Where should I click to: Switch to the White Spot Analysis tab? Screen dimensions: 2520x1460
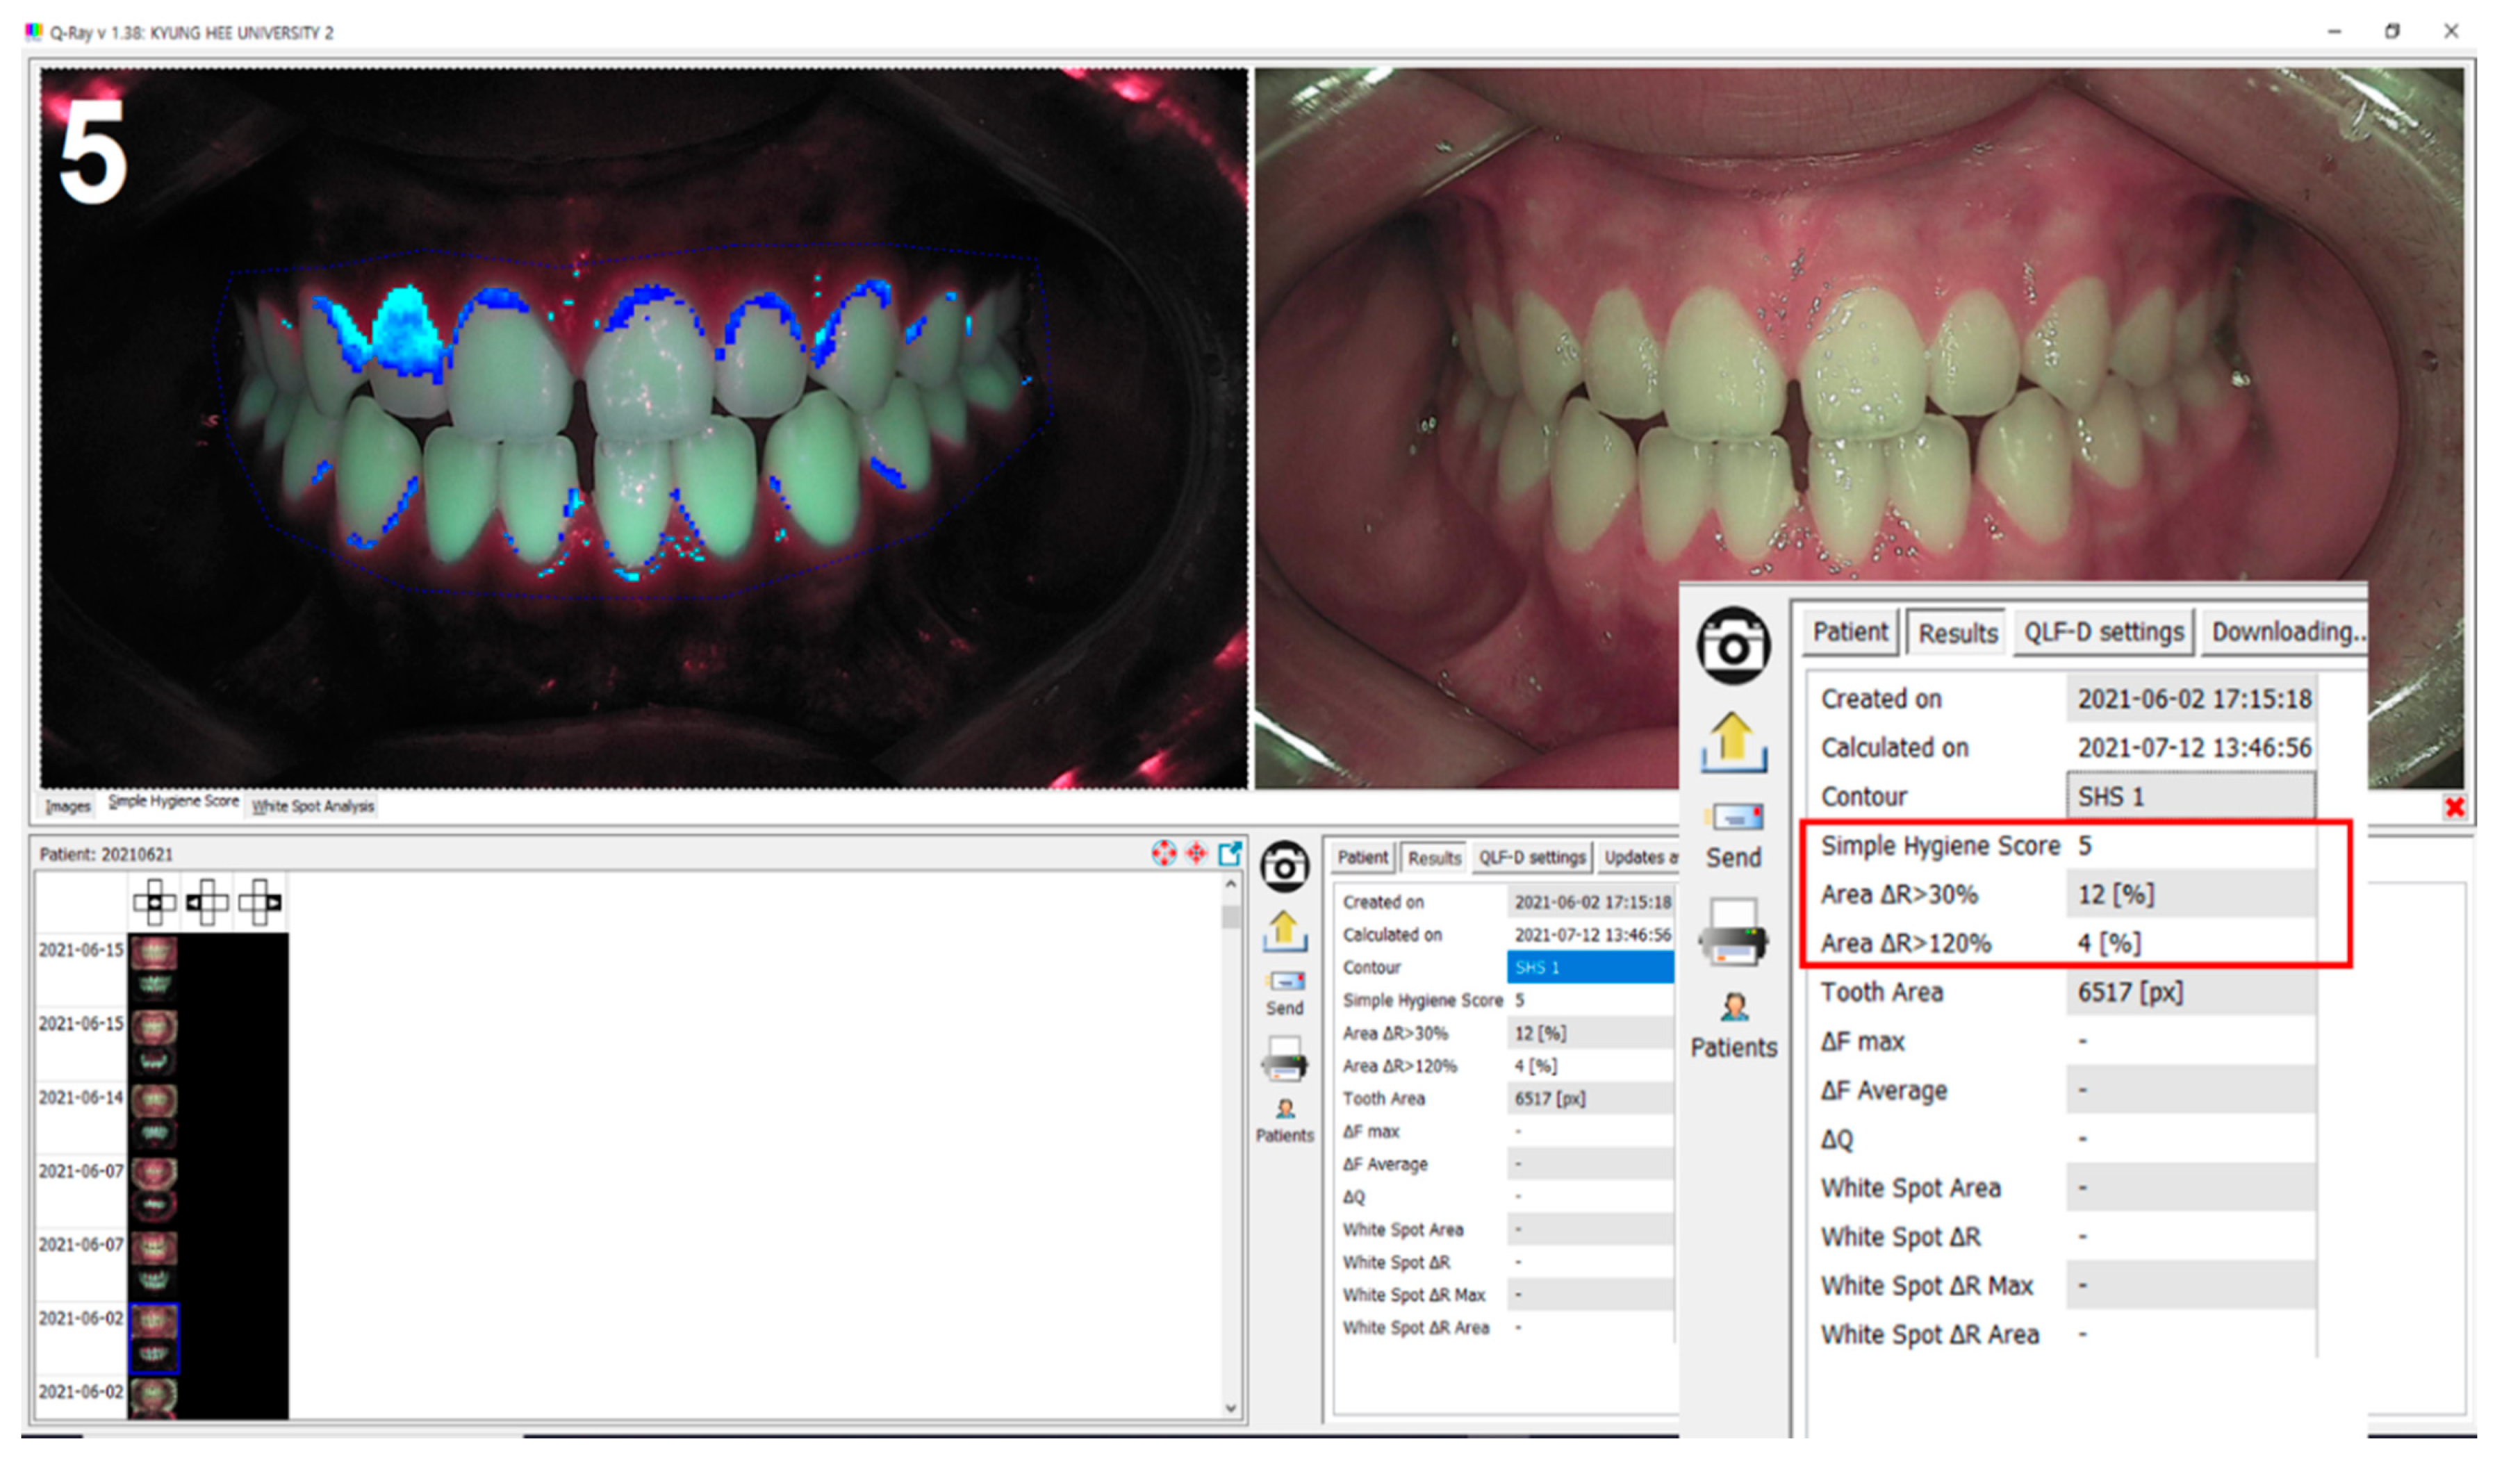click(x=312, y=806)
